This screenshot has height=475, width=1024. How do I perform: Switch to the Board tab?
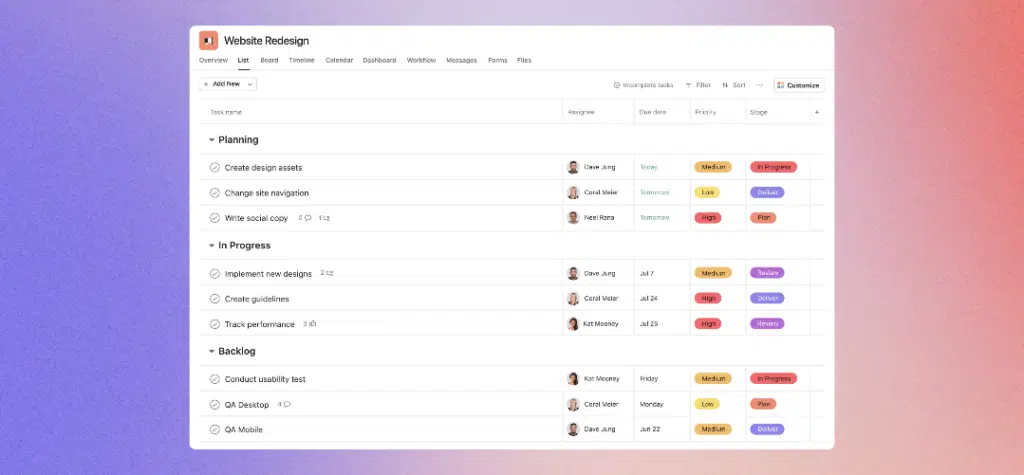269,60
